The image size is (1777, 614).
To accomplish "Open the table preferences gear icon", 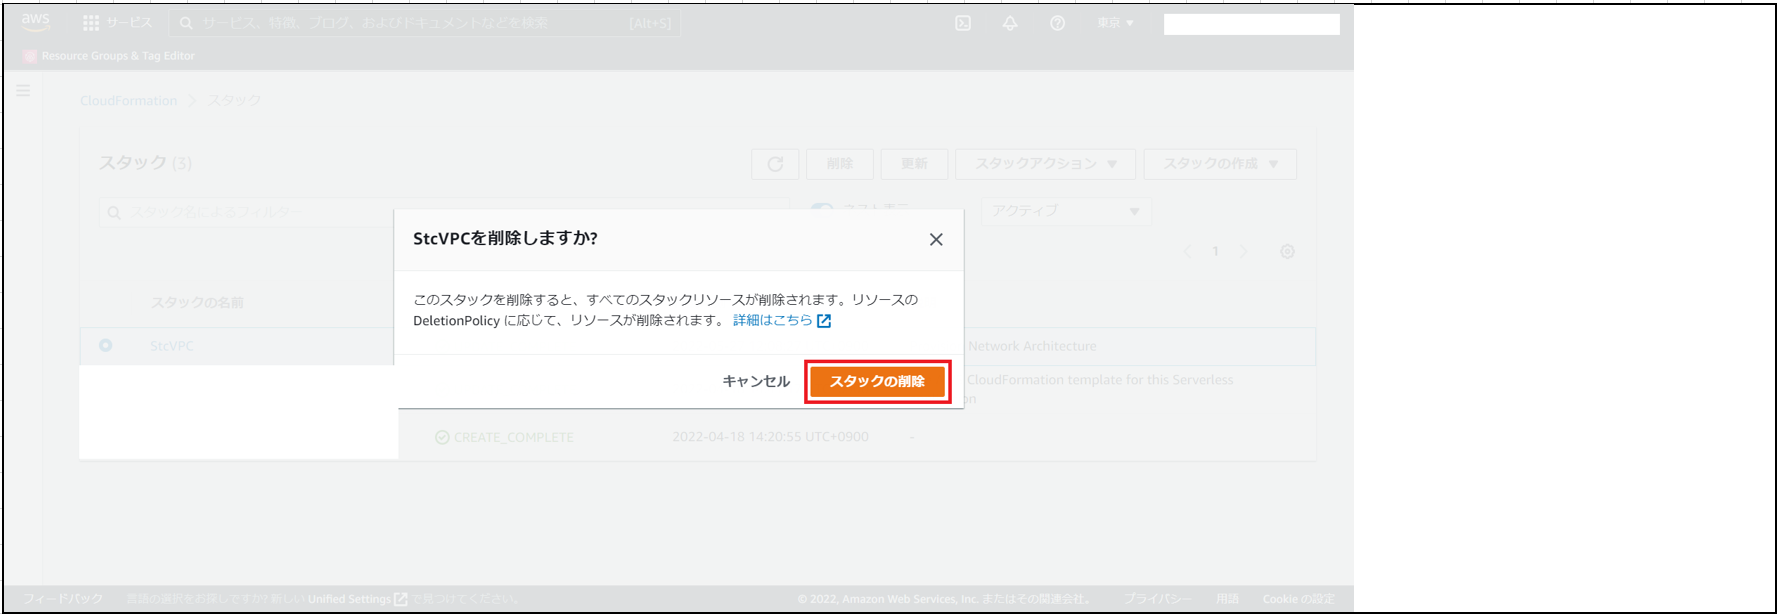I will pos(1287,252).
